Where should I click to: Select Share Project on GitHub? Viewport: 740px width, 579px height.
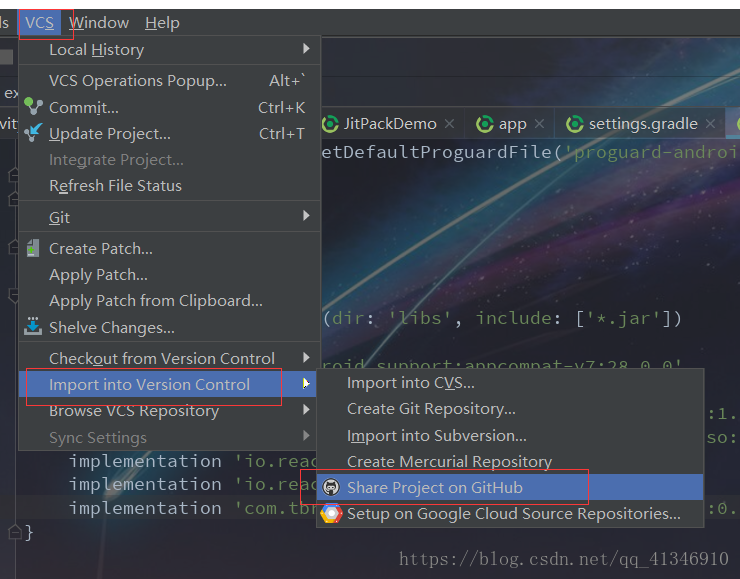coord(510,487)
